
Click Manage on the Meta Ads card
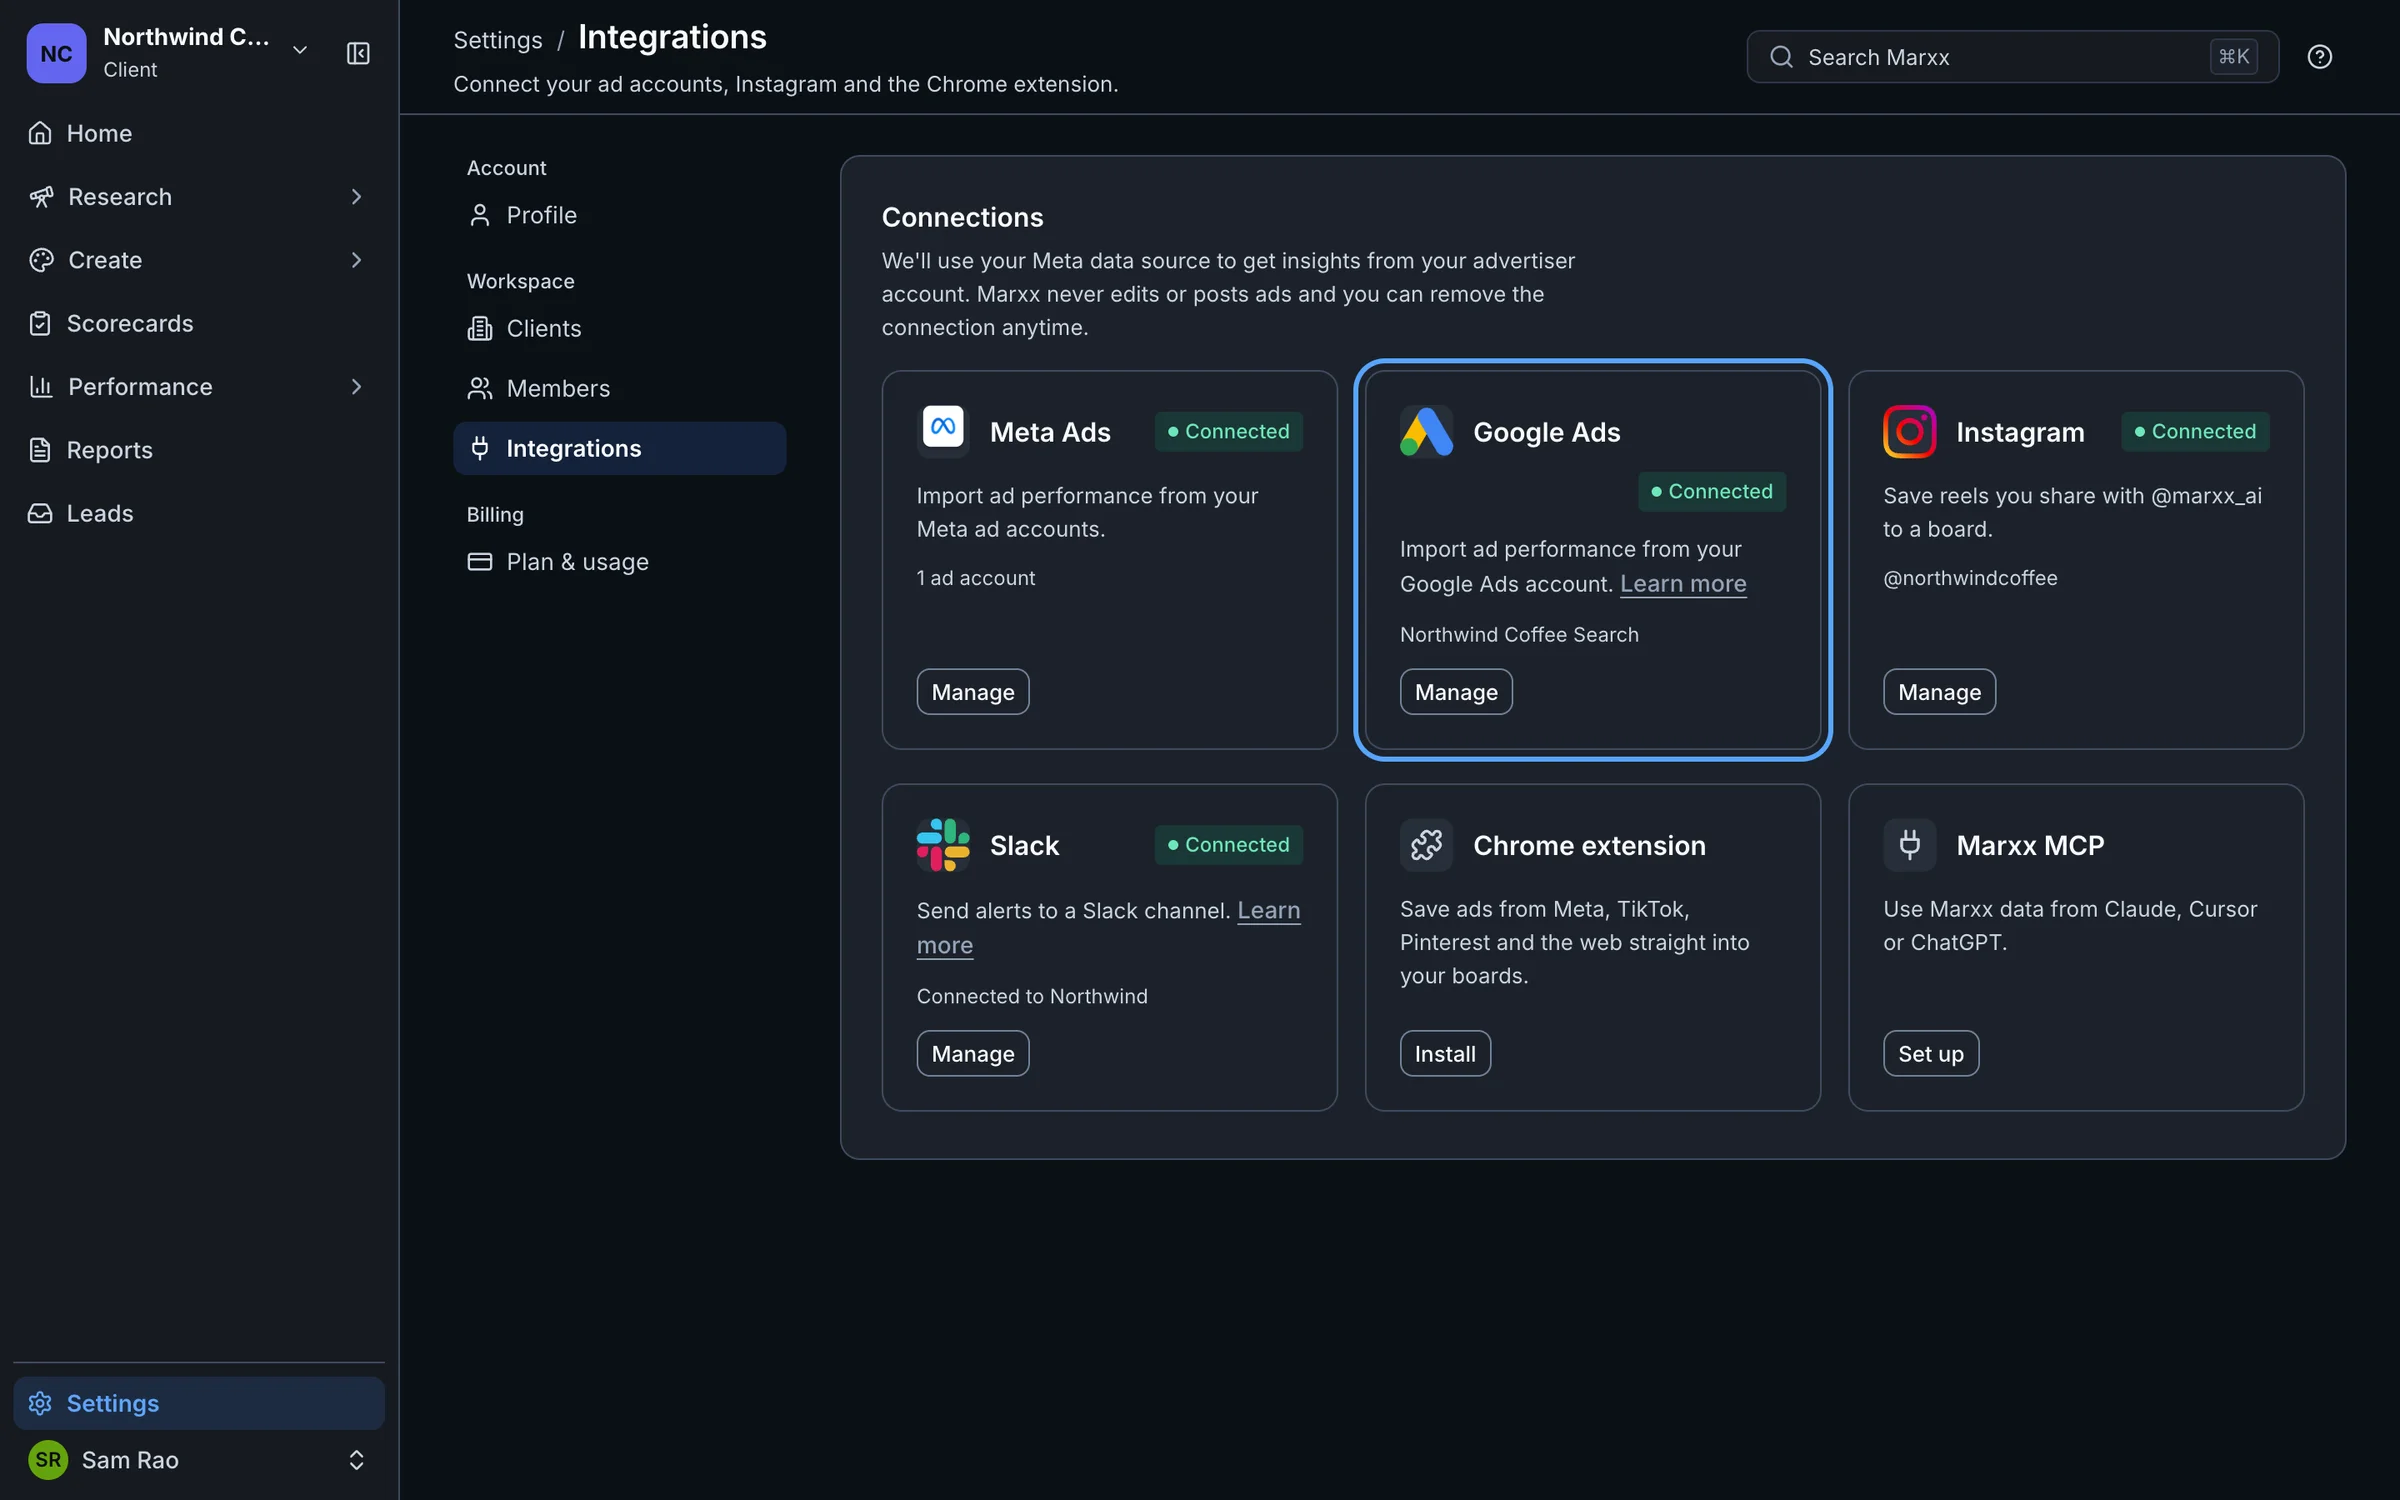click(x=972, y=692)
